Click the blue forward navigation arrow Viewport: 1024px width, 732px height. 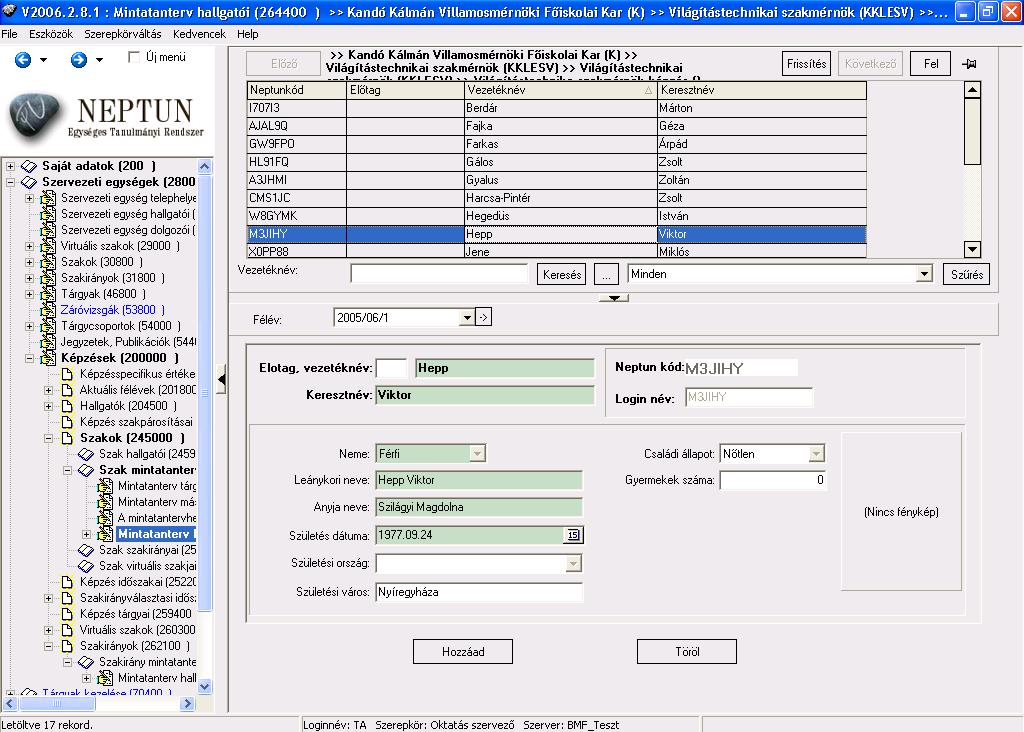(x=78, y=60)
